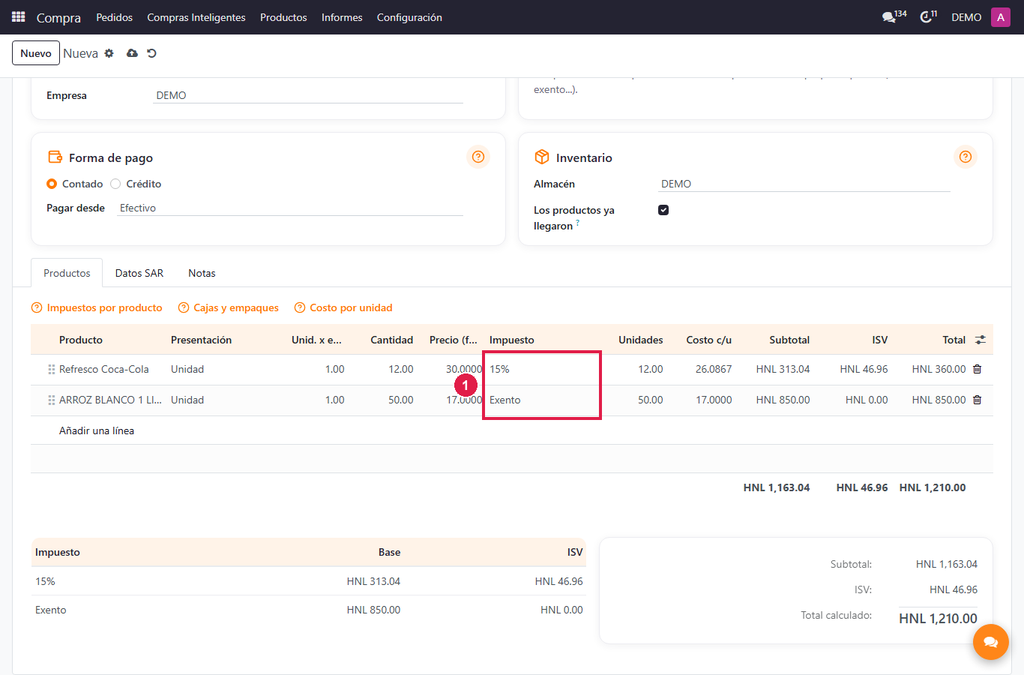This screenshot has width=1024, height=675.
Task: Open the user avatar A menu
Action: pyautogui.click(x=1000, y=17)
